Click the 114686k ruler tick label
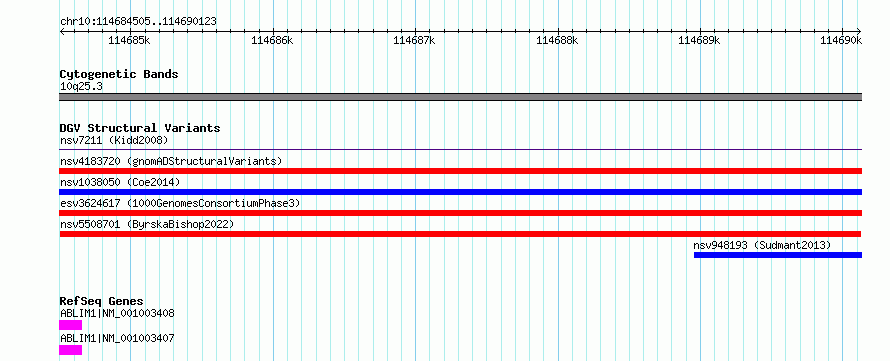Viewport: 890px width, 361px height. tap(272, 40)
